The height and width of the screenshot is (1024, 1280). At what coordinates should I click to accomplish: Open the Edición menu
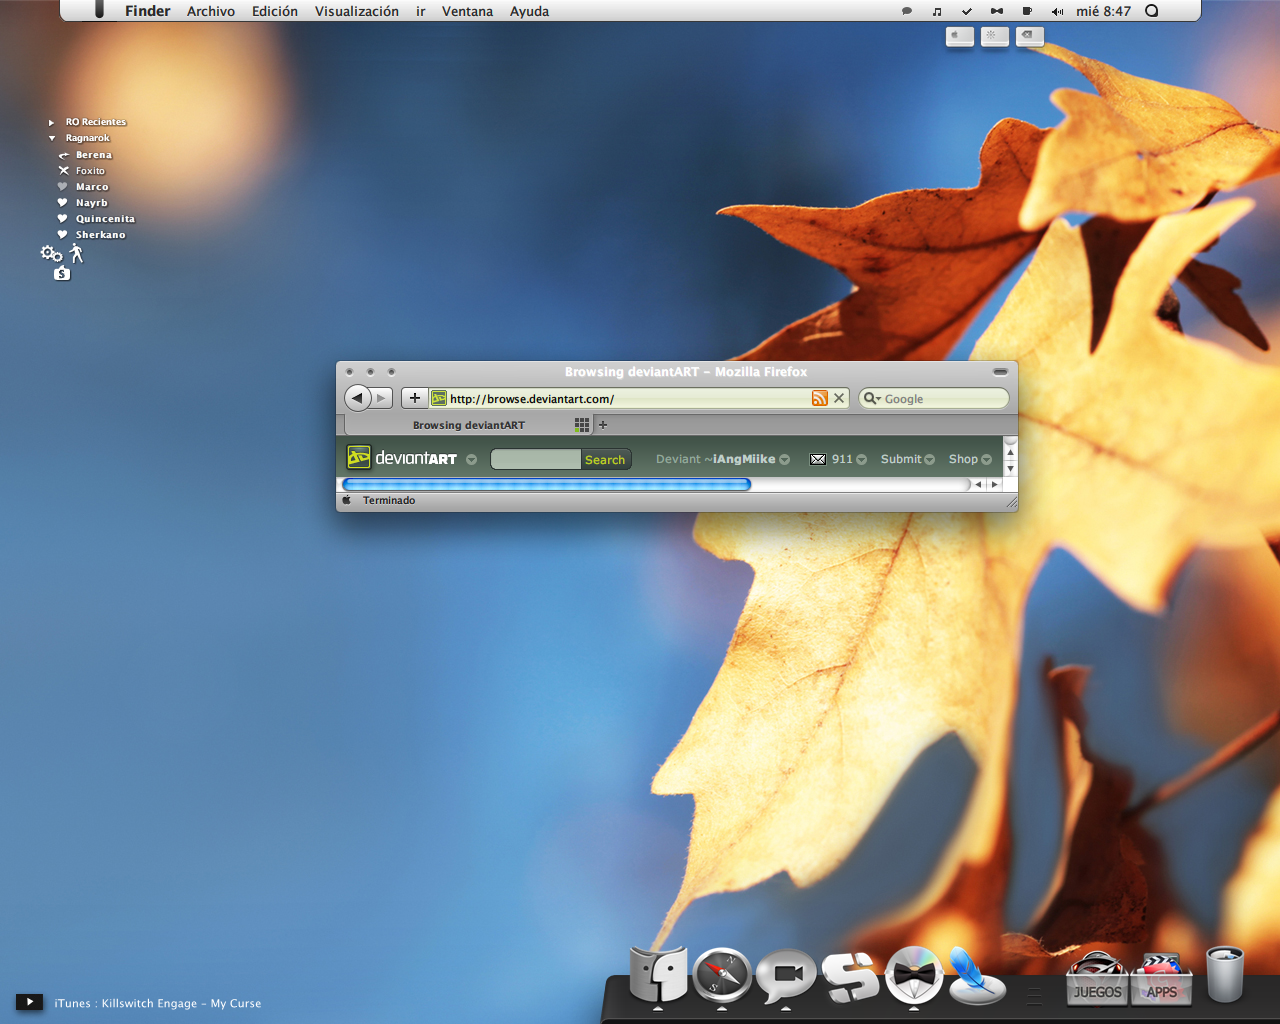275,11
